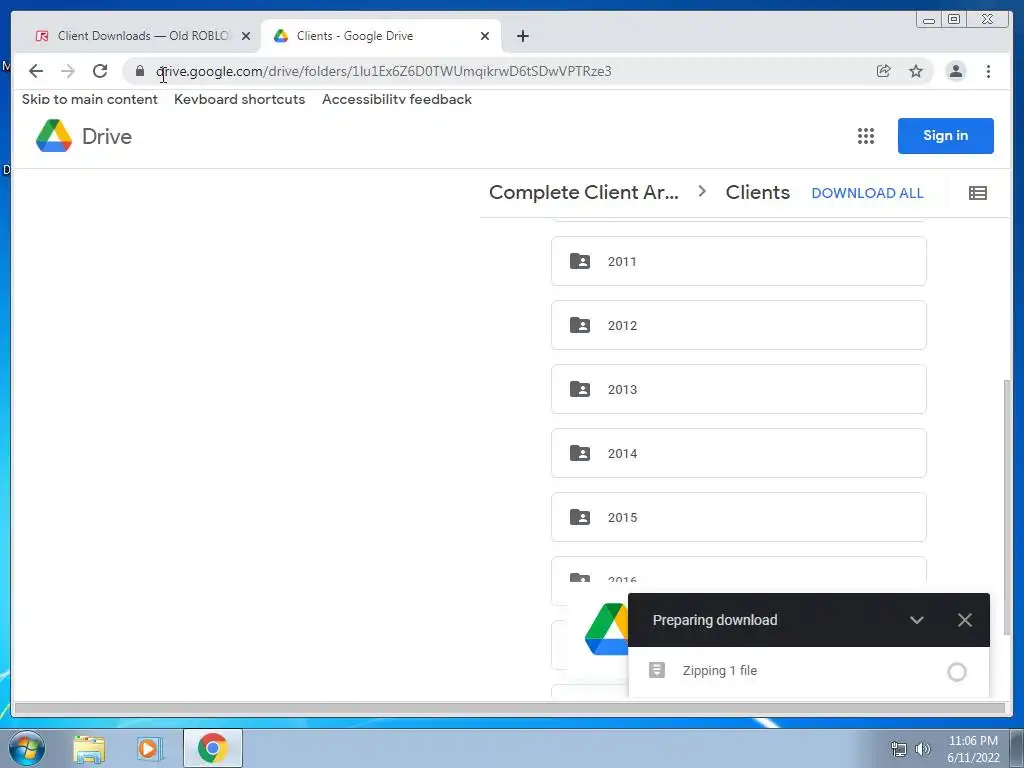Collapse the Preparing download panel

(x=916, y=620)
